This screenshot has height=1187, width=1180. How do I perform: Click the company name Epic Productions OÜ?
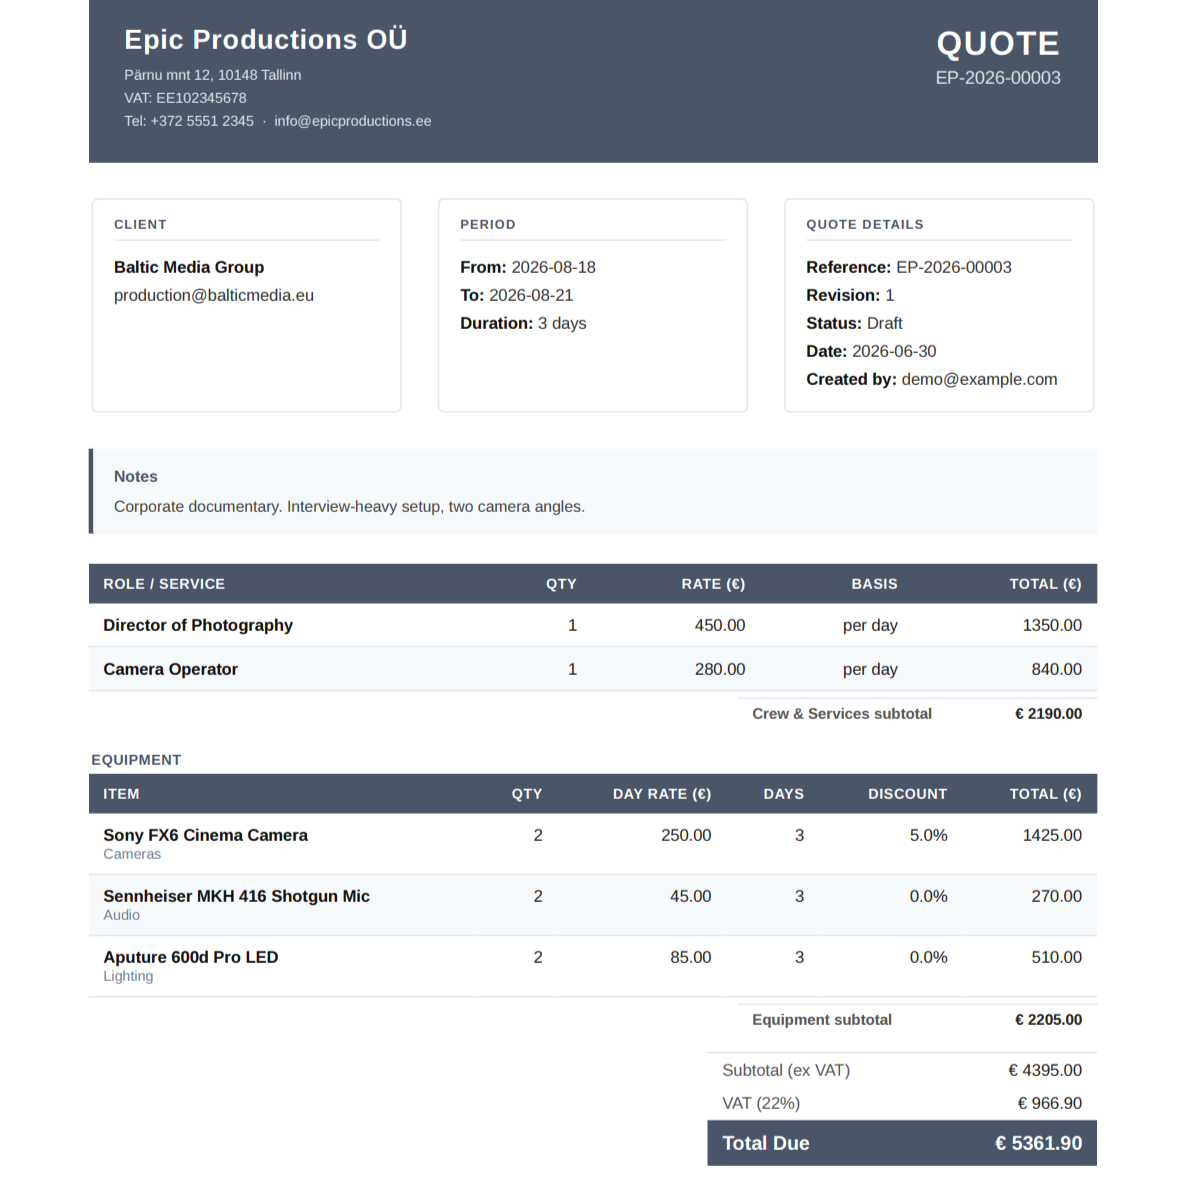click(x=266, y=39)
